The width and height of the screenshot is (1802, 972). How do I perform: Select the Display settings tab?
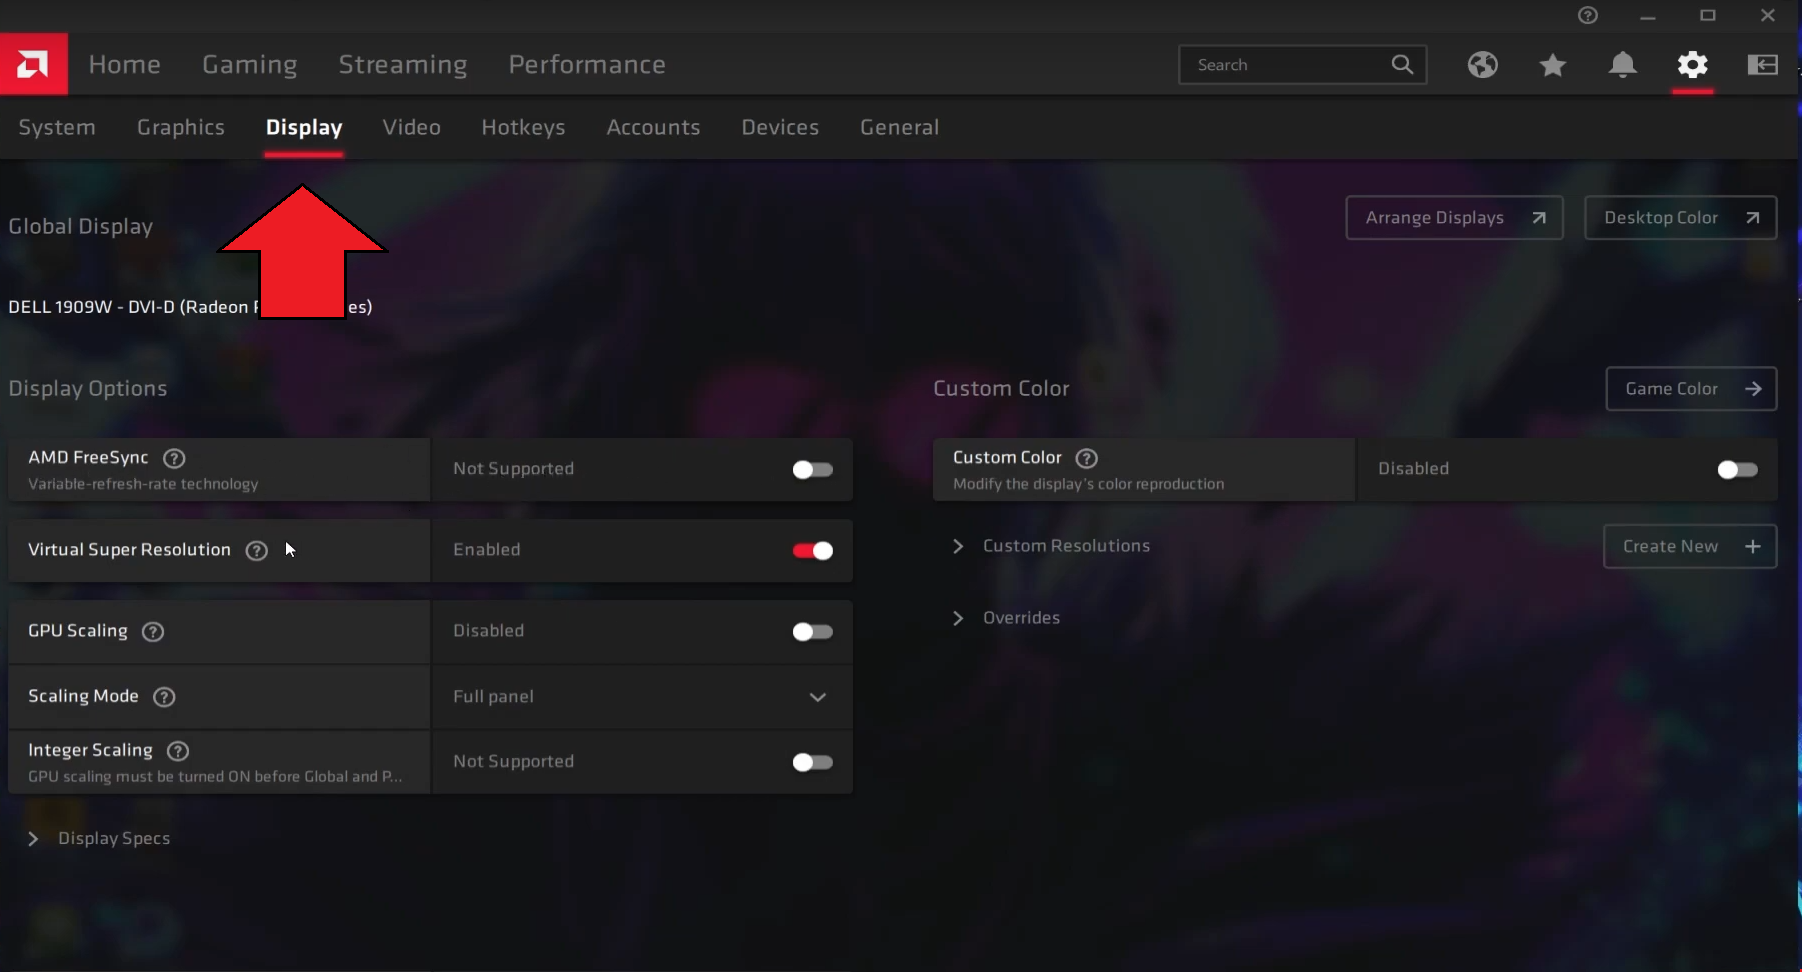pos(304,127)
